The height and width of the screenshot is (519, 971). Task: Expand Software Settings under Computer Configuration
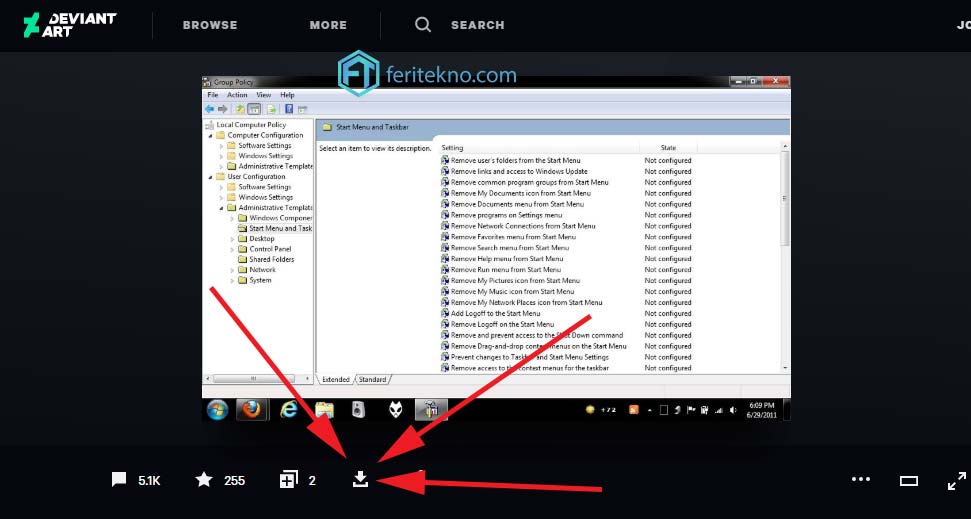[x=222, y=146]
